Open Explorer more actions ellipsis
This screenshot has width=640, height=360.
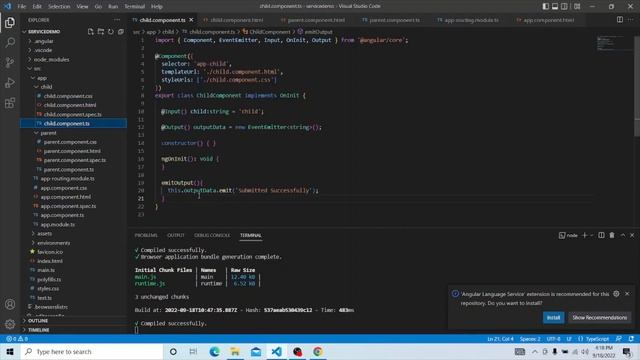pyautogui.click(x=117, y=20)
